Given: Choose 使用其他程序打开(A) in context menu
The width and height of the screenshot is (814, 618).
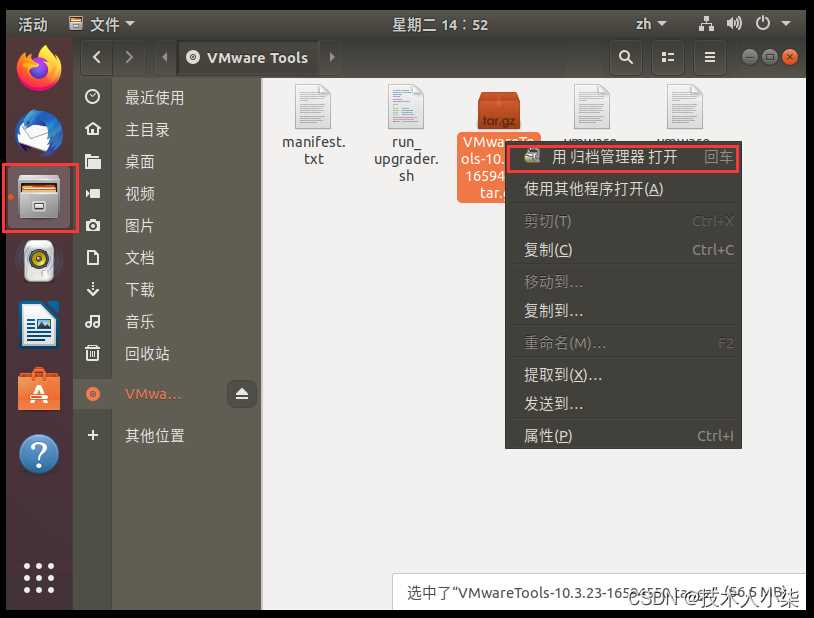Looking at the screenshot, I should point(623,189).
